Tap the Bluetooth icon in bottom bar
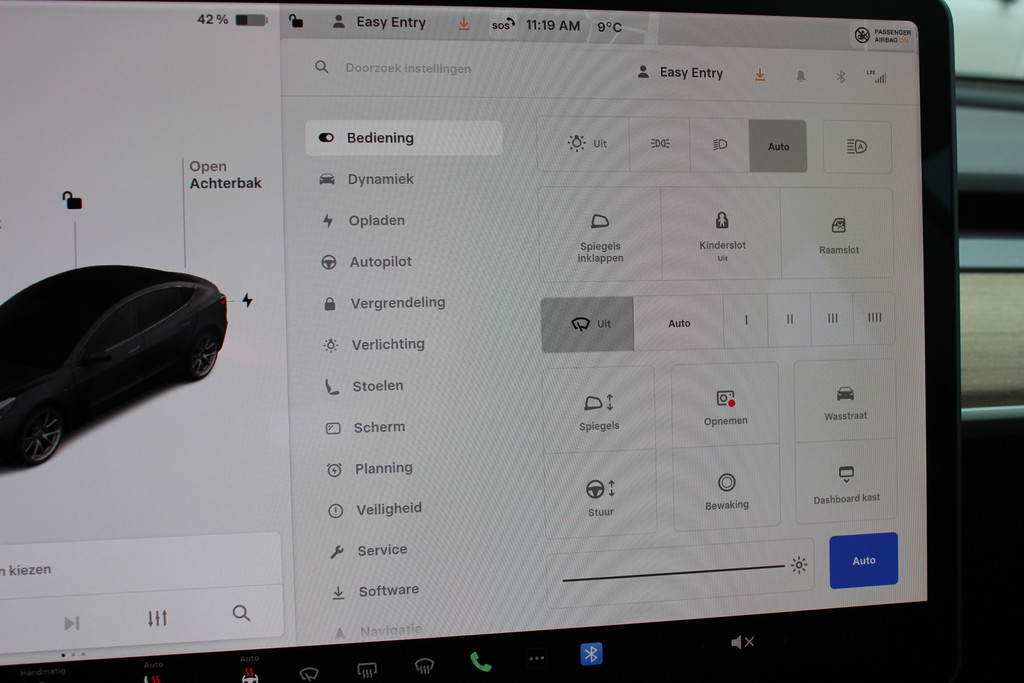Viewport: 1024px width, 683px height. (x=591, y=654)
